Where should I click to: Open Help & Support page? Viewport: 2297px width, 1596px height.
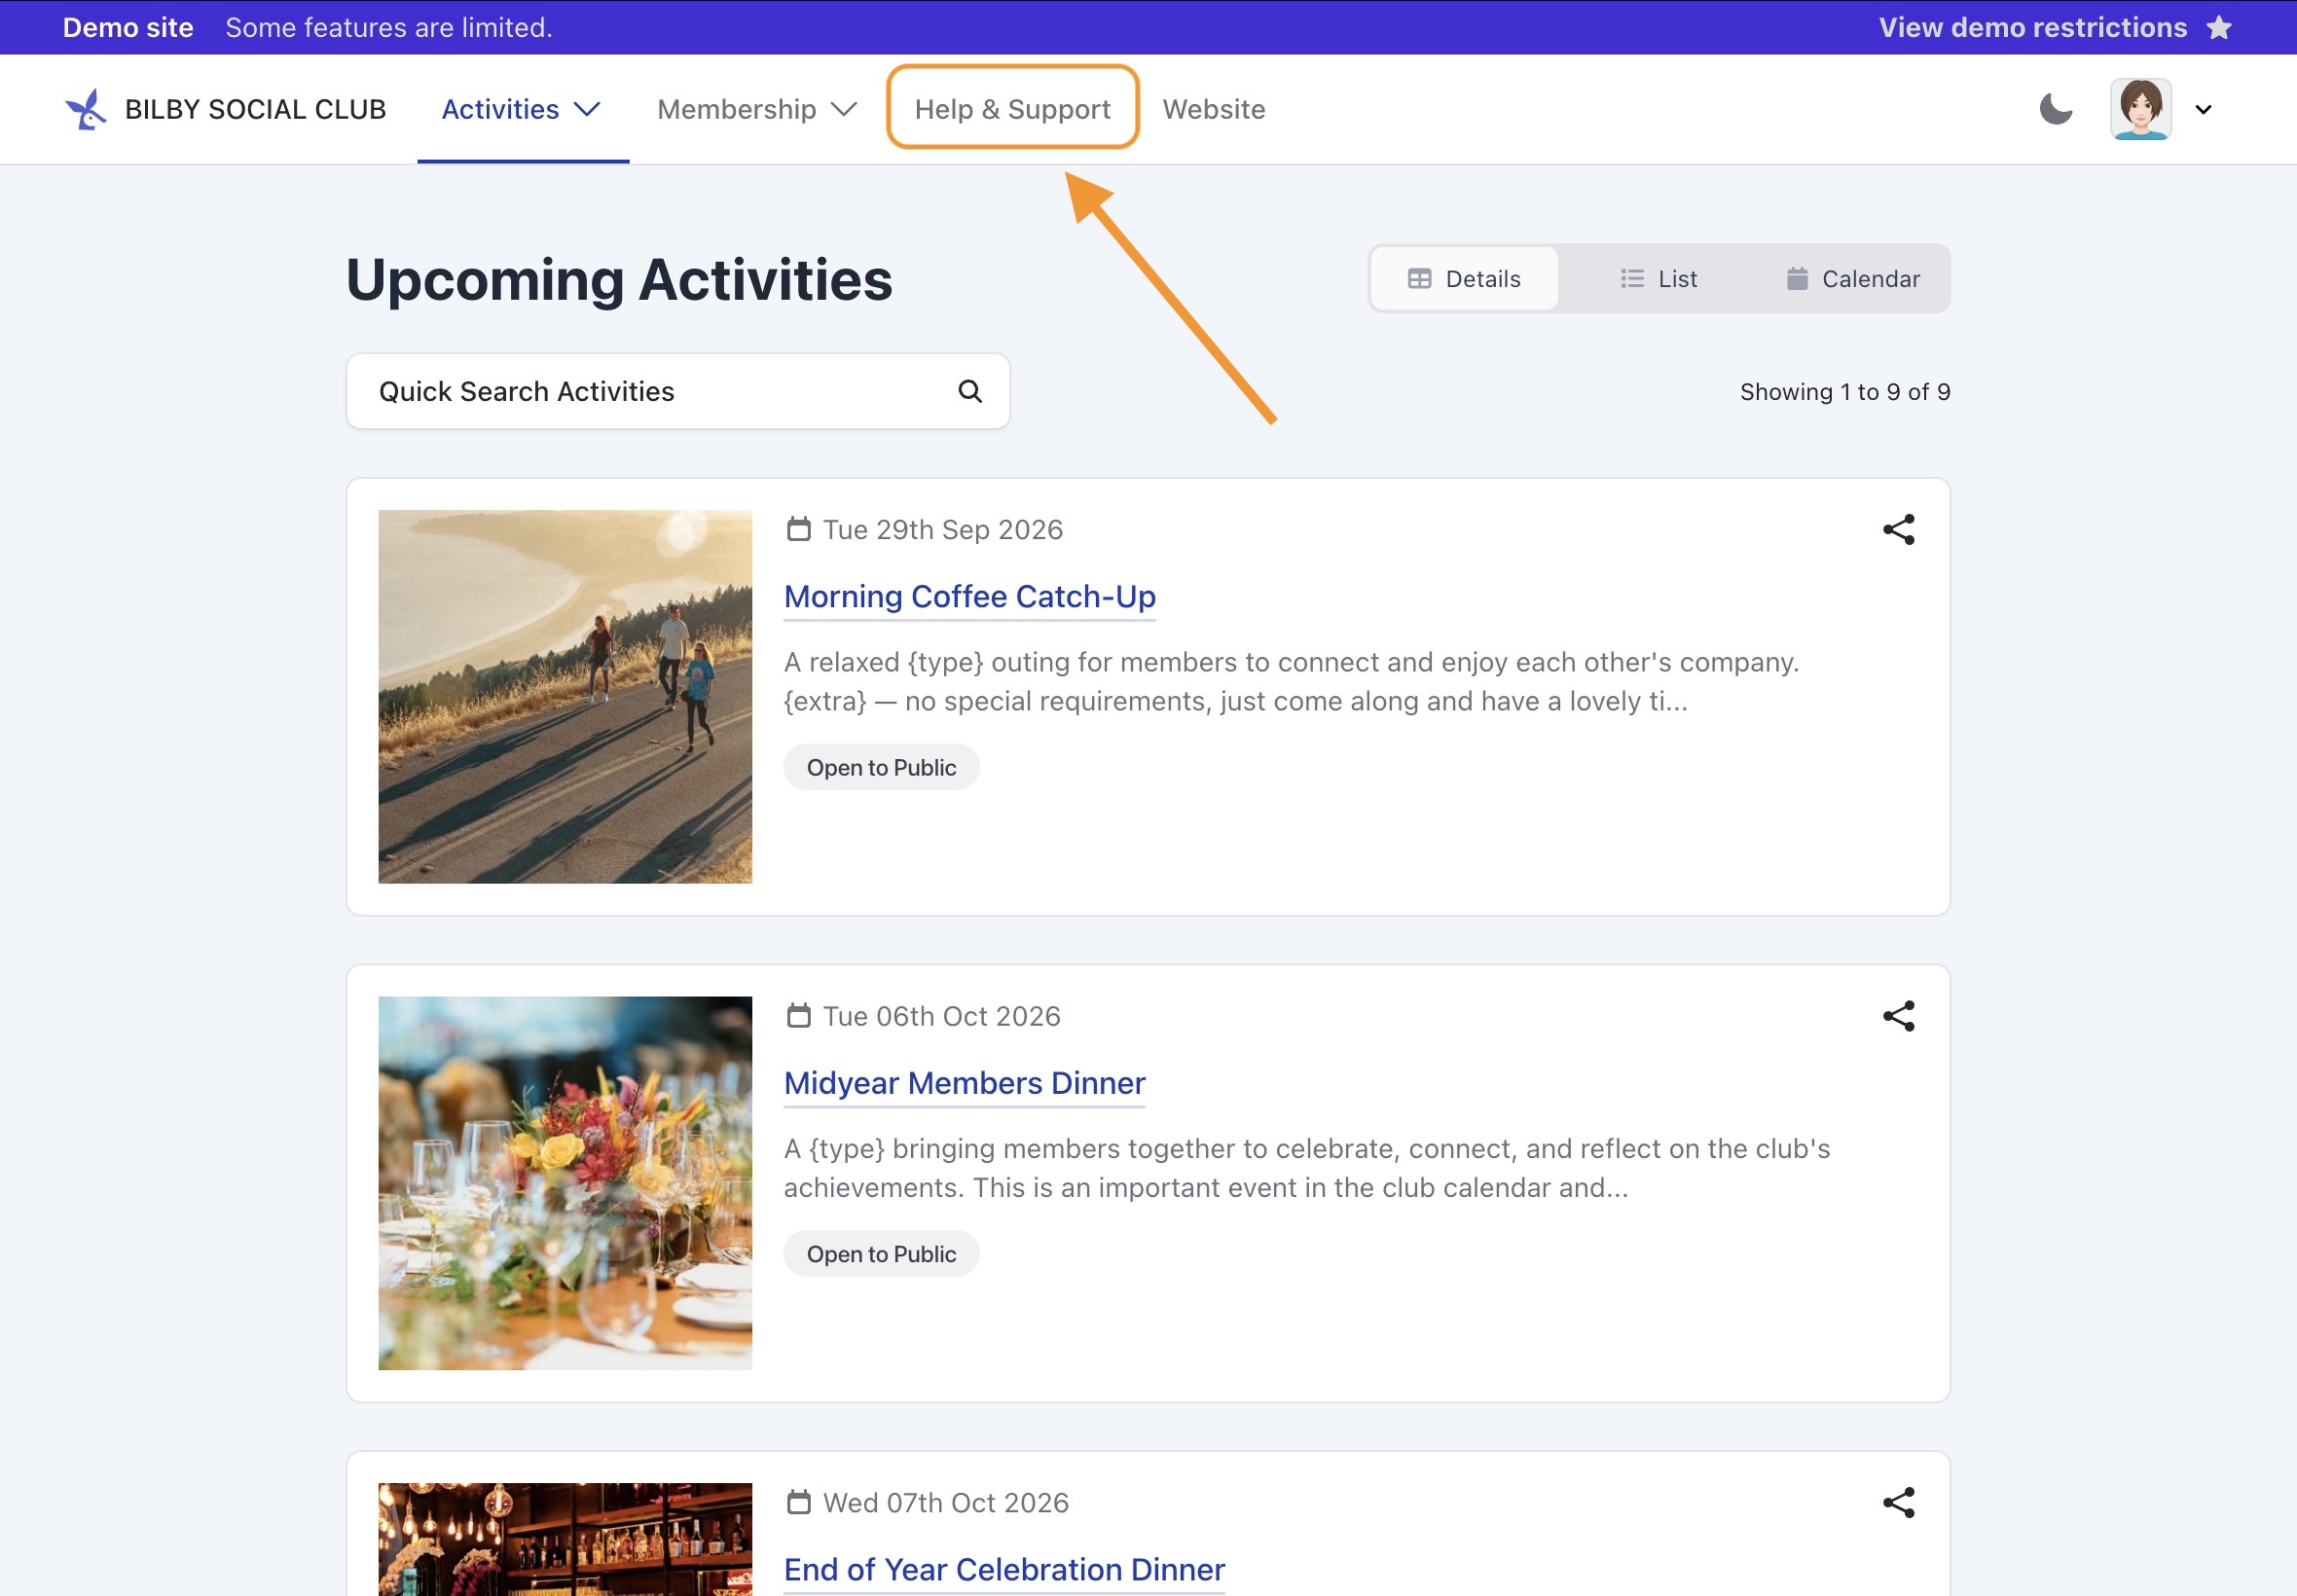(1012, 109)
